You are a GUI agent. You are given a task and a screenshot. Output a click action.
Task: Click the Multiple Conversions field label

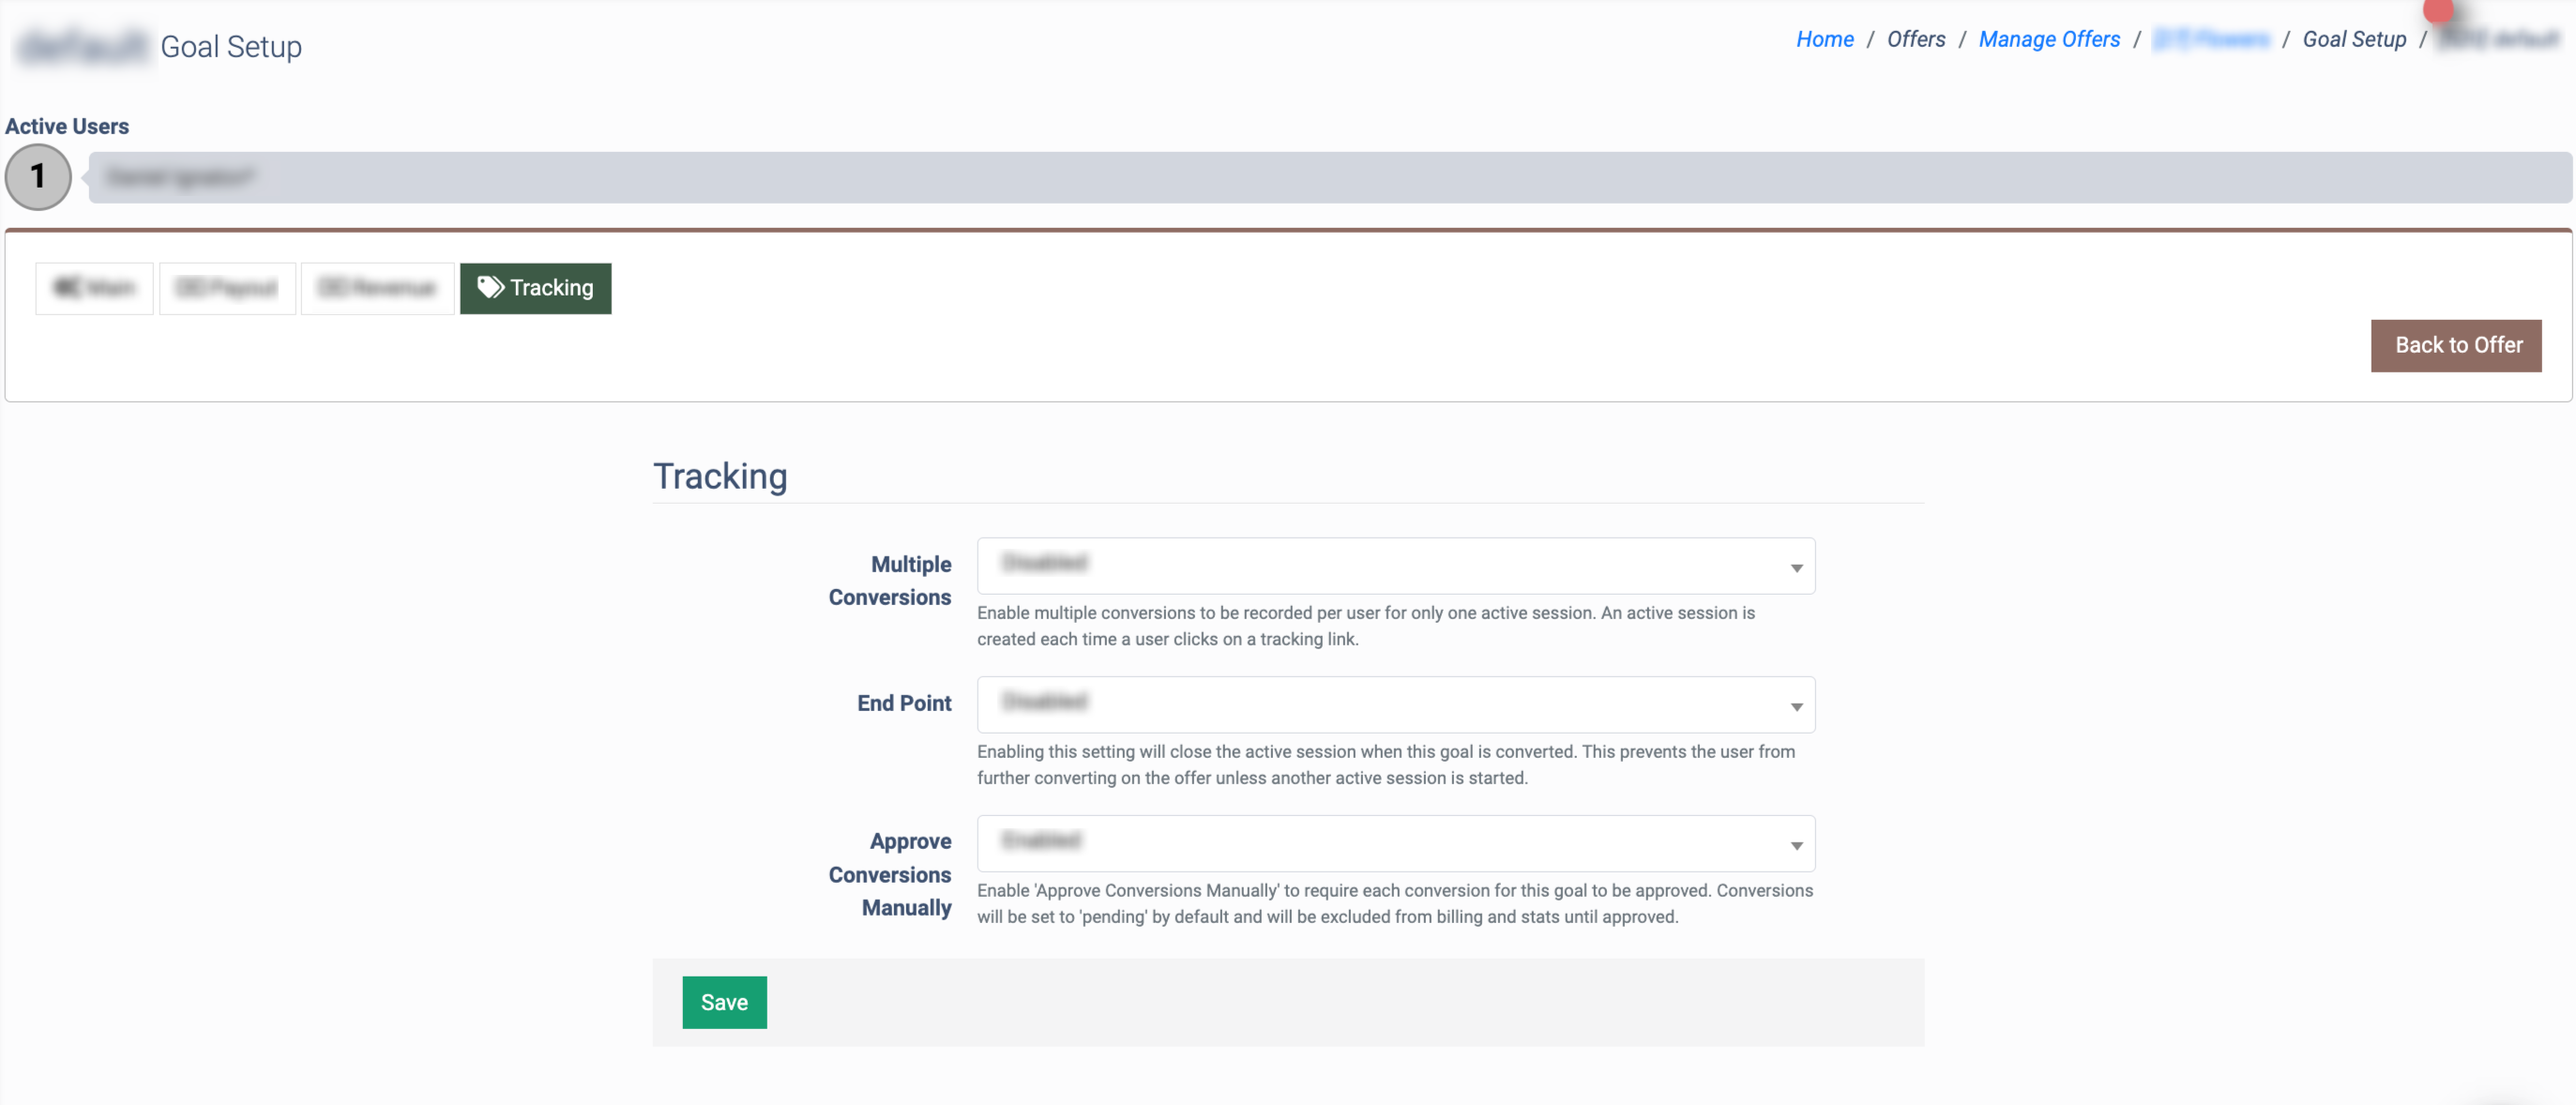click(x=889, y=581)
